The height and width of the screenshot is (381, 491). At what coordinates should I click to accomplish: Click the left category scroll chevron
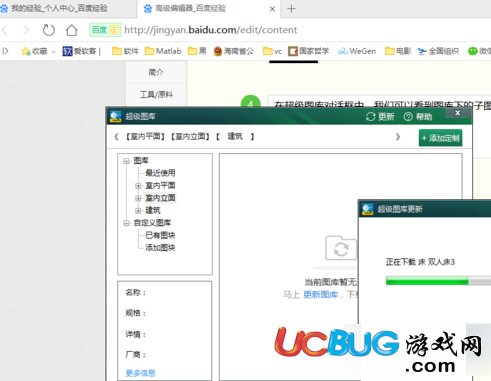[116, 137]
